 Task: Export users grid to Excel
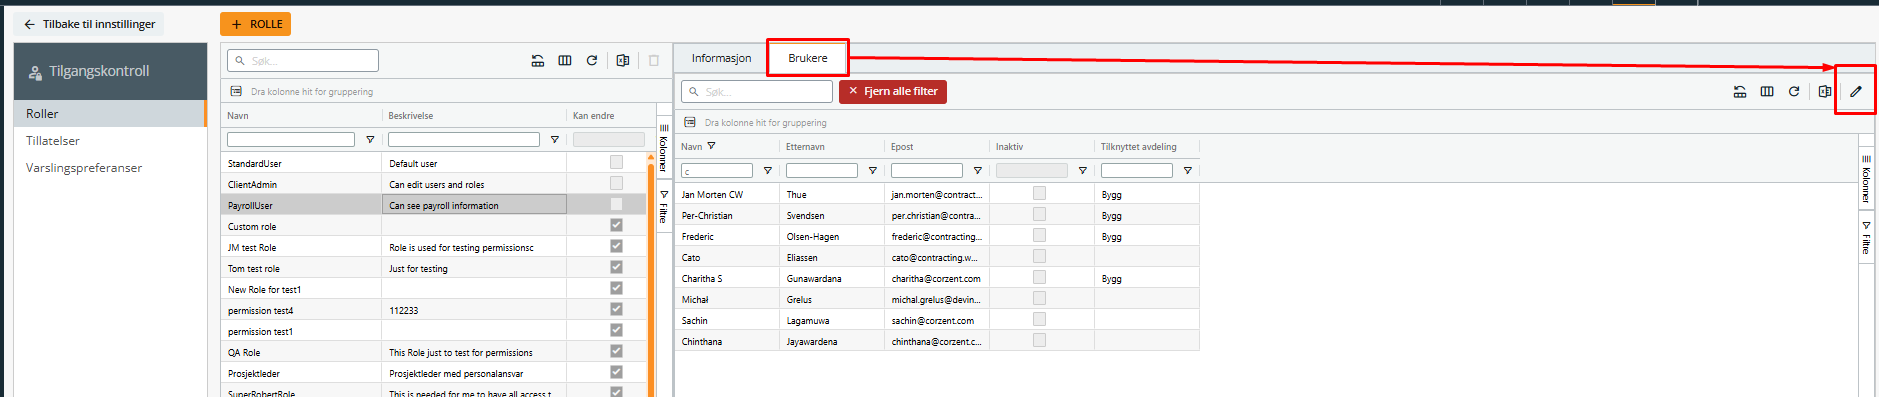(x=1825, y=91)
